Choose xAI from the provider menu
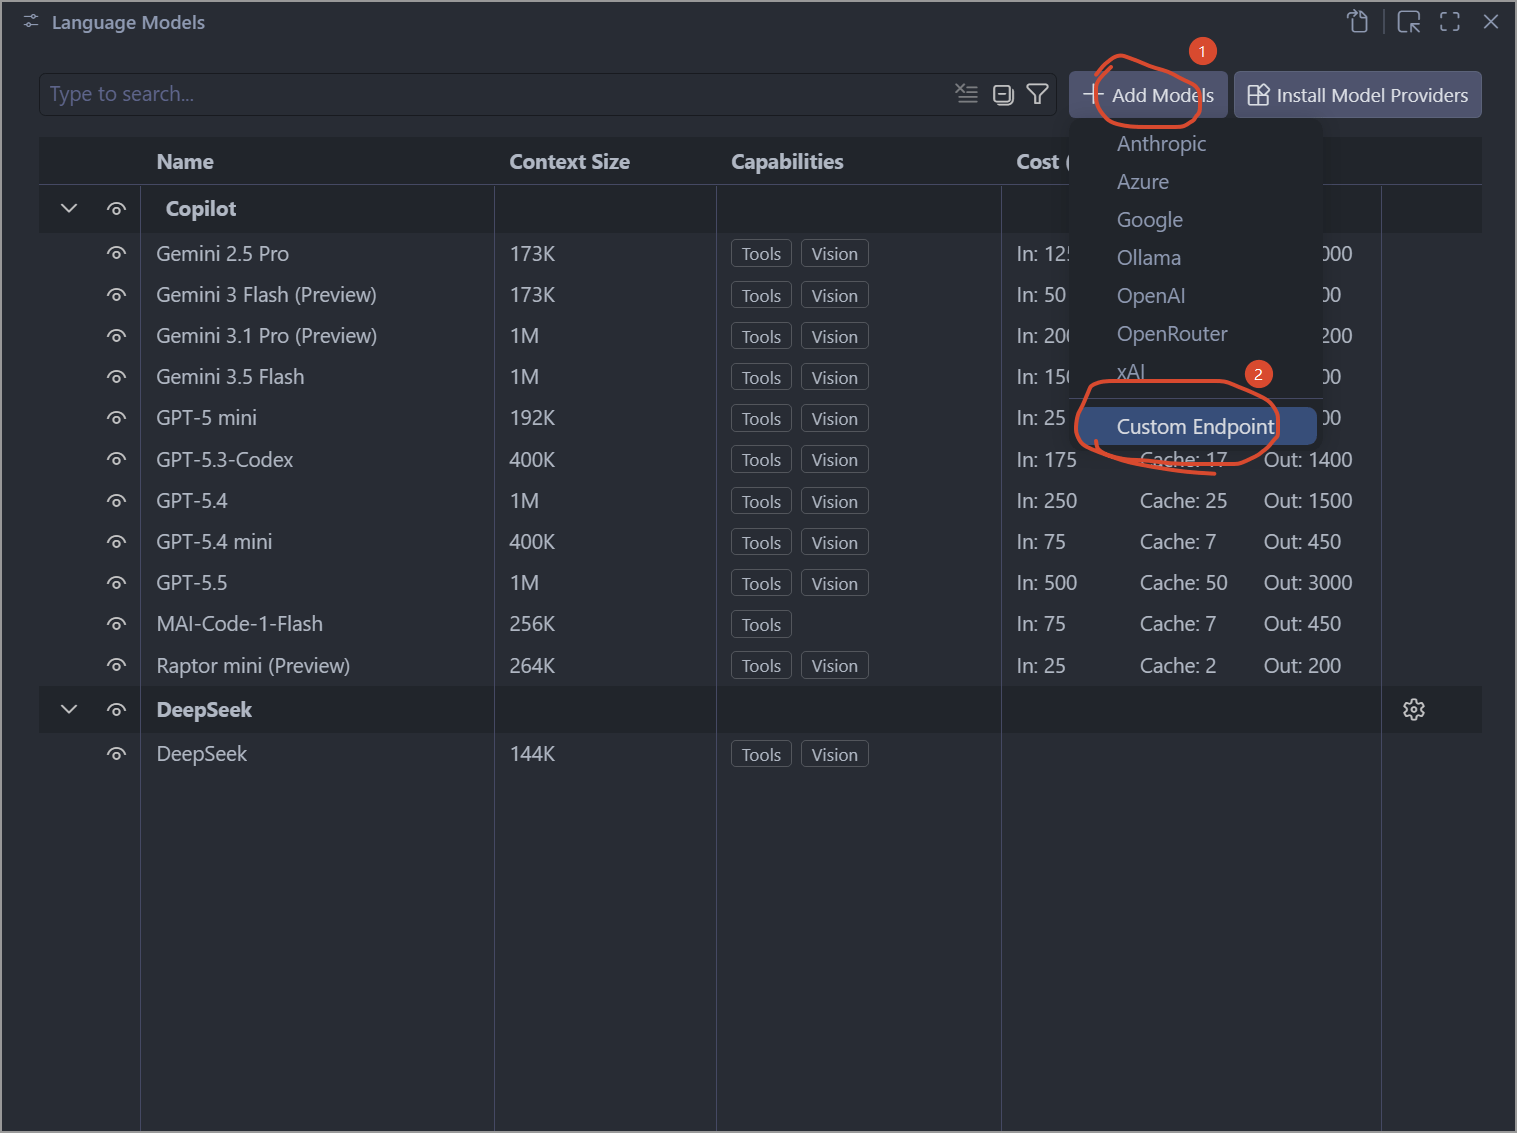 pos(1131,372)
